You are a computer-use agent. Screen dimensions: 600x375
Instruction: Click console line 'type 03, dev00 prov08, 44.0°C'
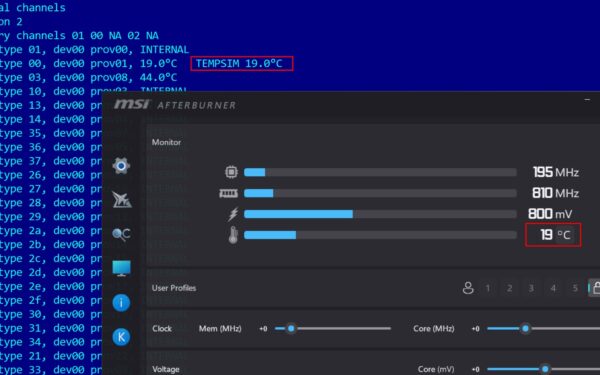[x=88, y=77]
